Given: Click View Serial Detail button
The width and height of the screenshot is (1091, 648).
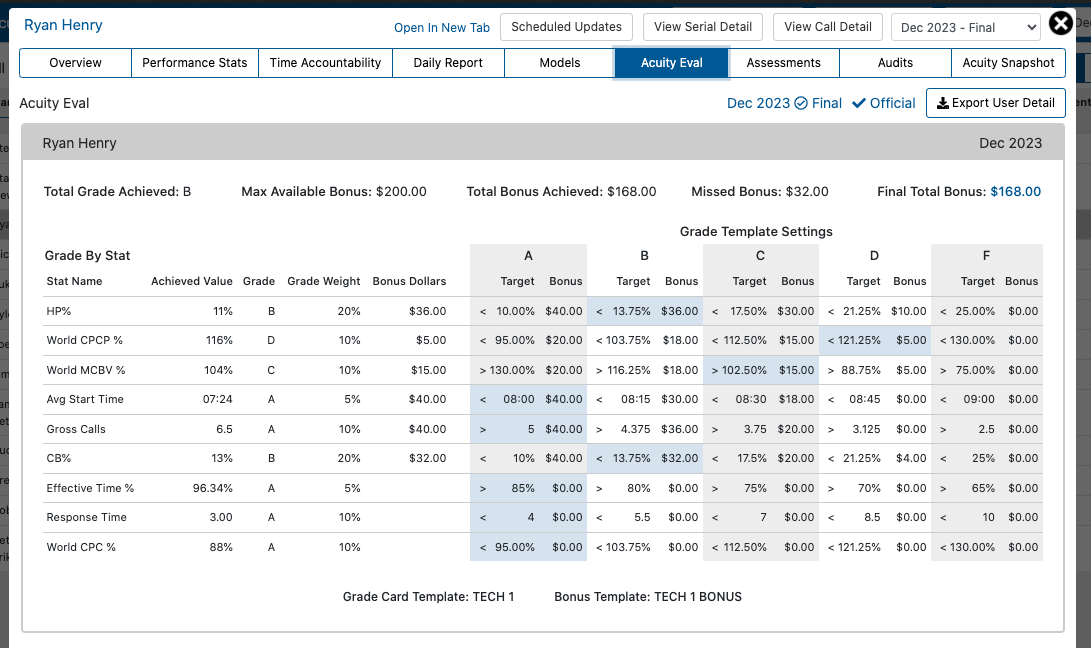Looking at the screenshot, I should [x=703, y=27].
